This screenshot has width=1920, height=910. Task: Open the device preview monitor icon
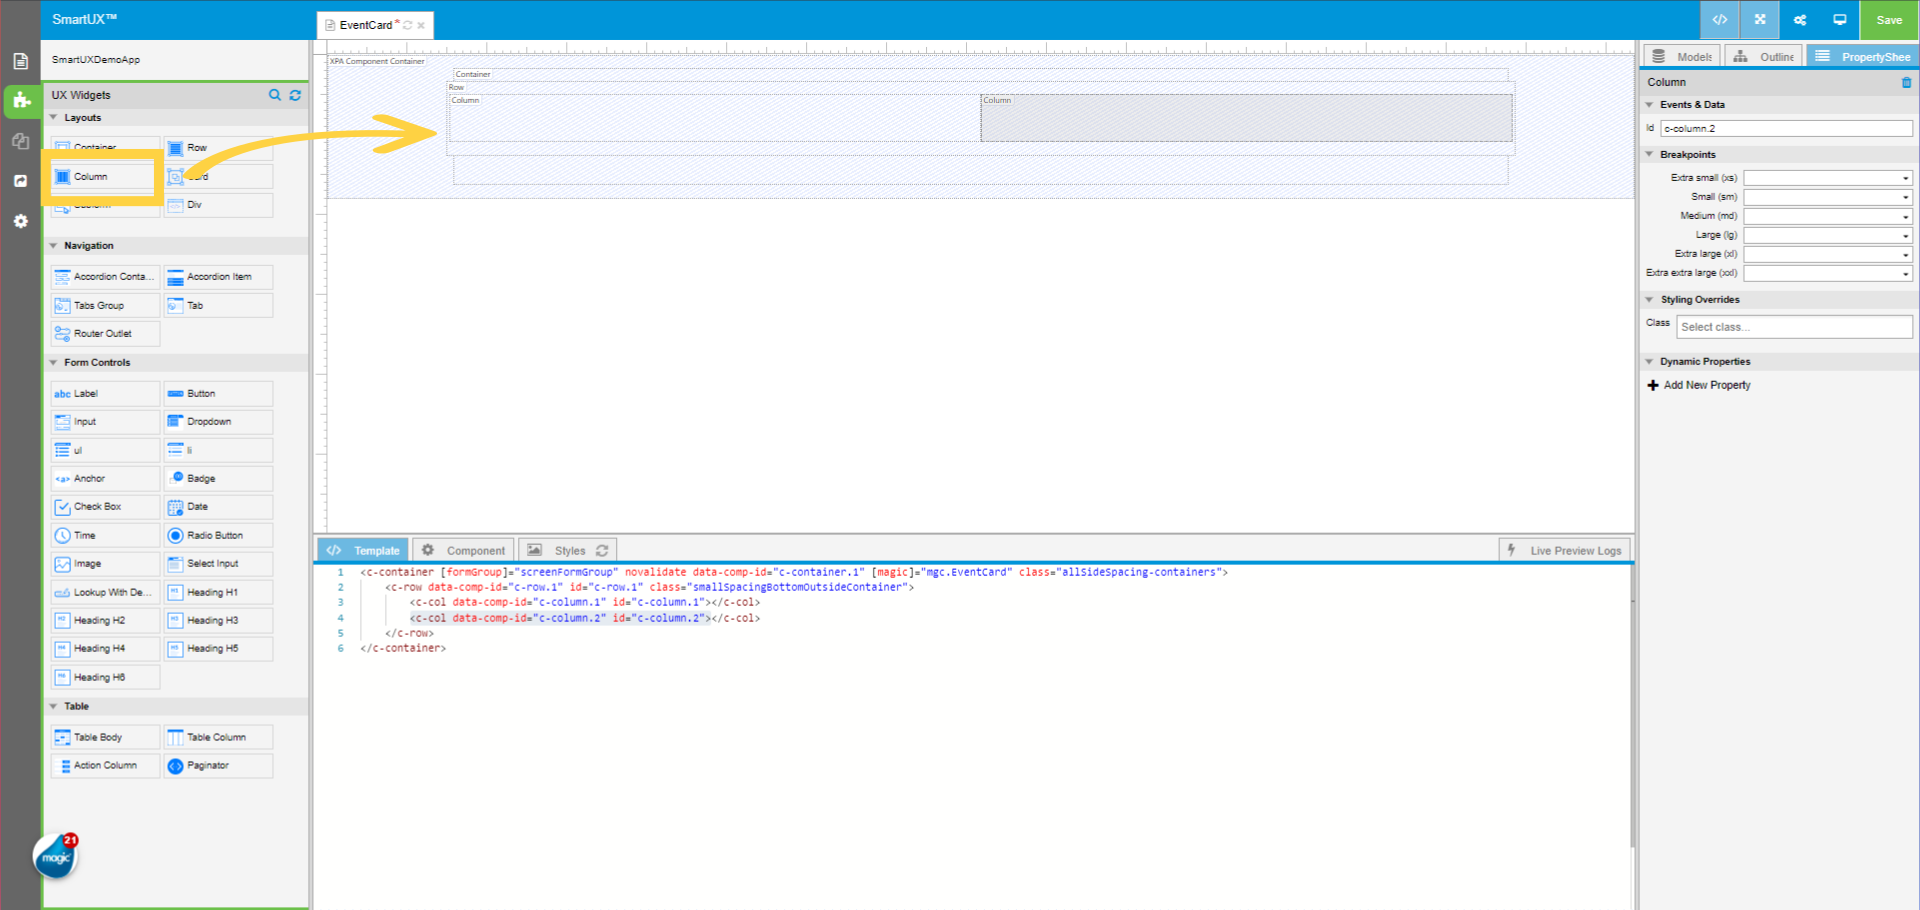point(1839,20)
